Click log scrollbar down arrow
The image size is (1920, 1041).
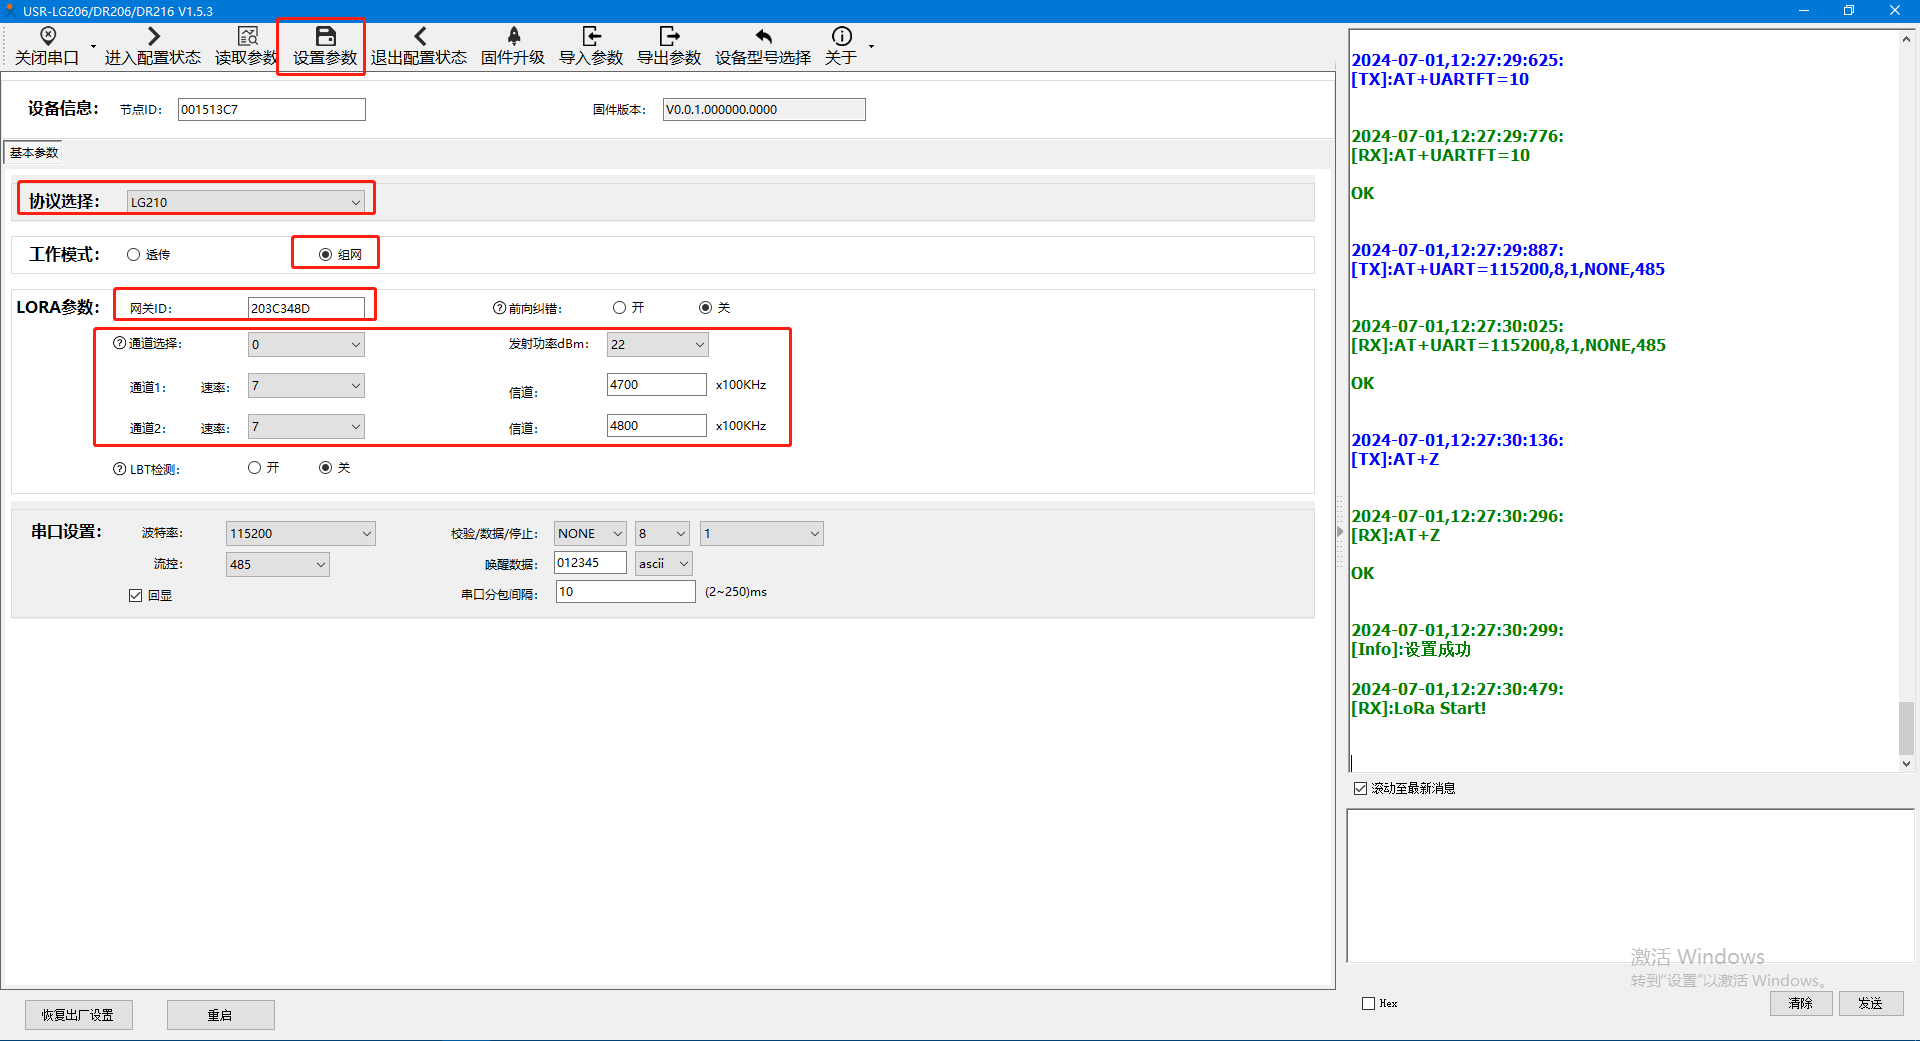(x=1906, y=763)
